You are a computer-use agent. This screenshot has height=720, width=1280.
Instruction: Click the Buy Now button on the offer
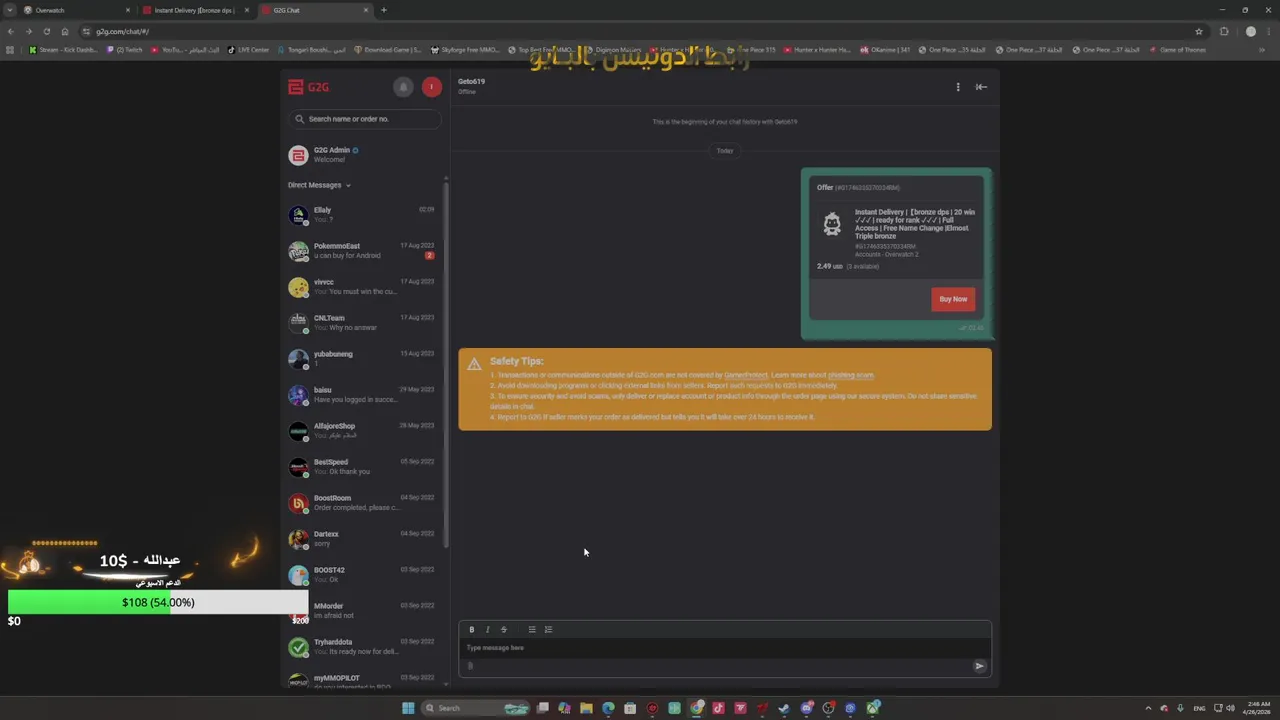point(953,299)
